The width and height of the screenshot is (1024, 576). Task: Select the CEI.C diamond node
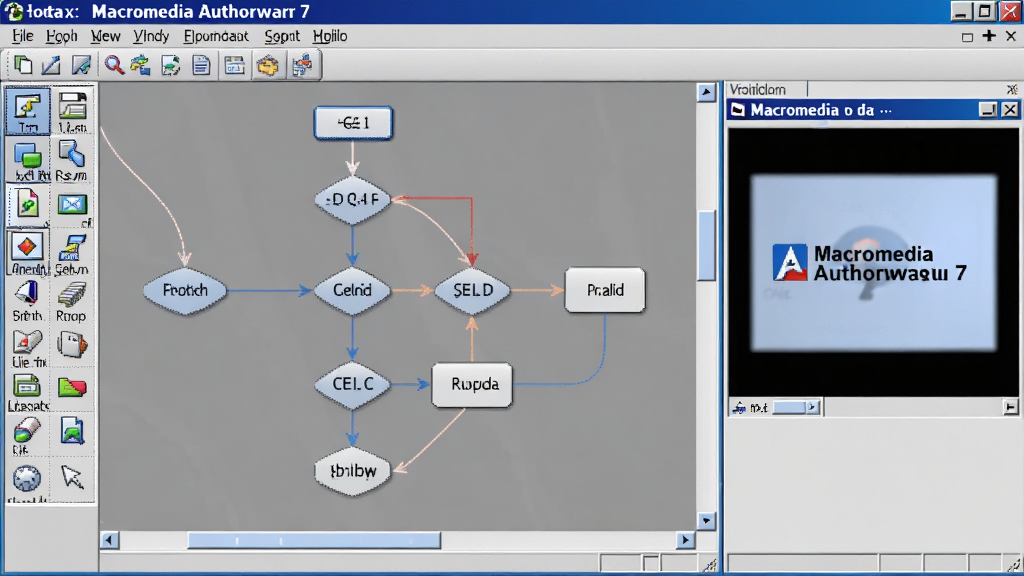click(353, 384)
